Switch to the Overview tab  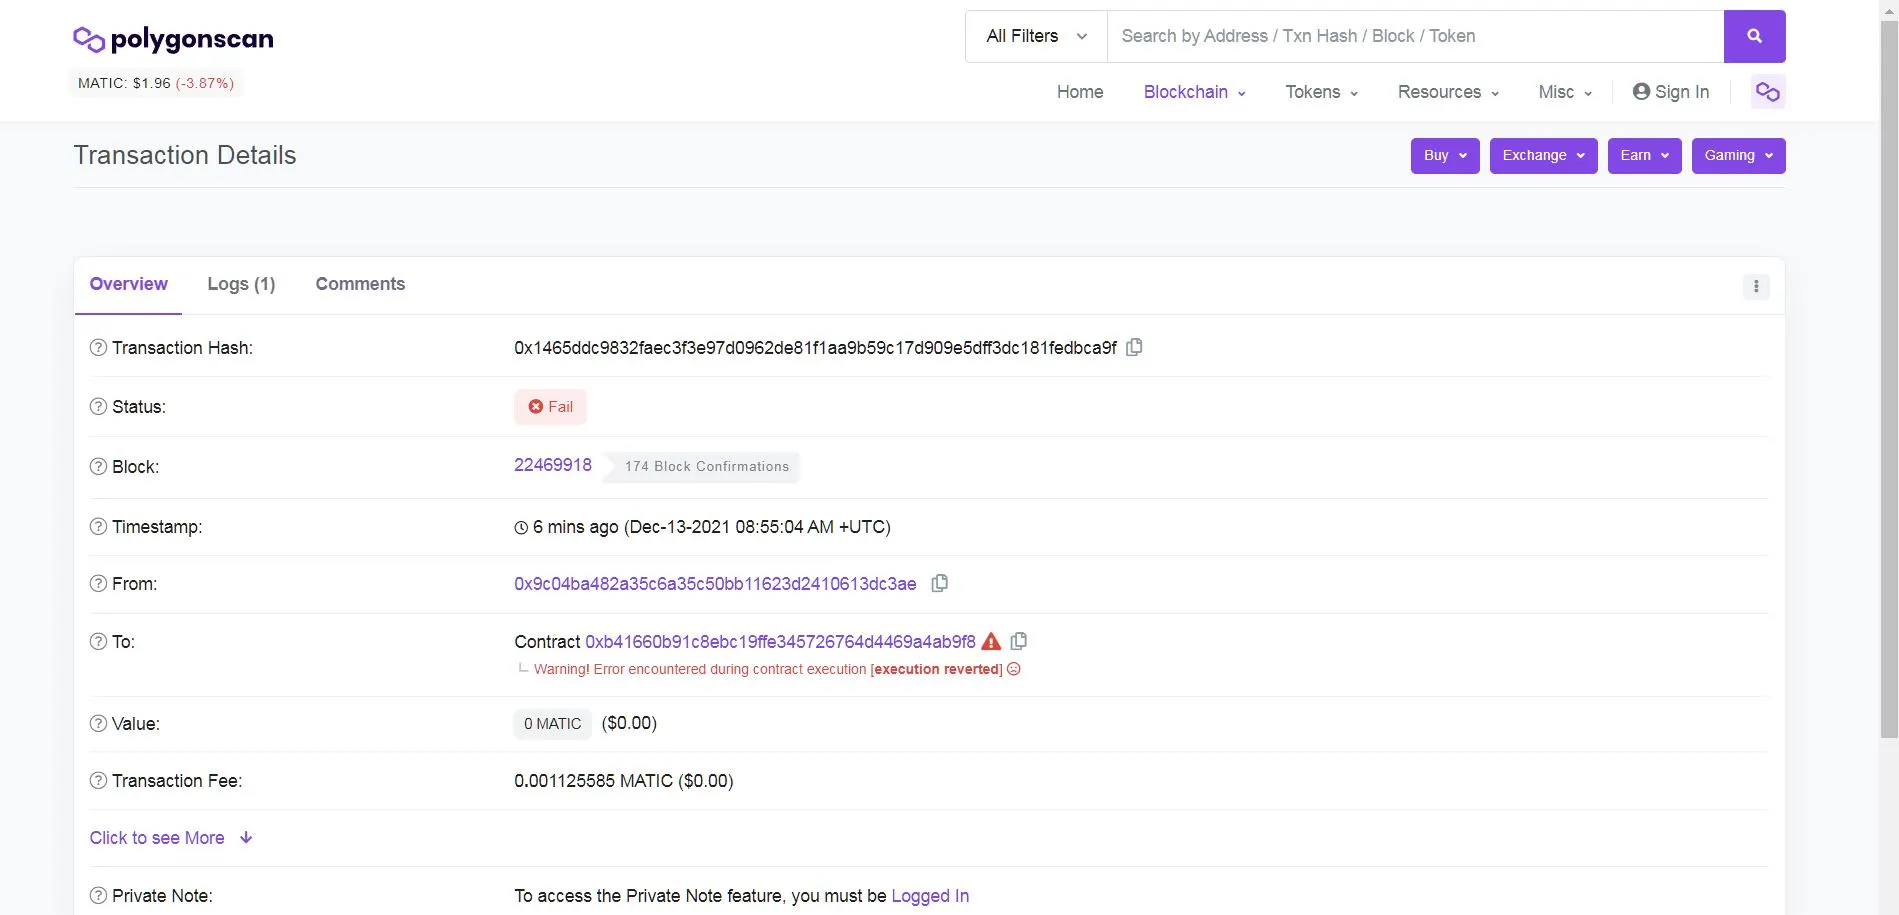[x=128, y=284]
